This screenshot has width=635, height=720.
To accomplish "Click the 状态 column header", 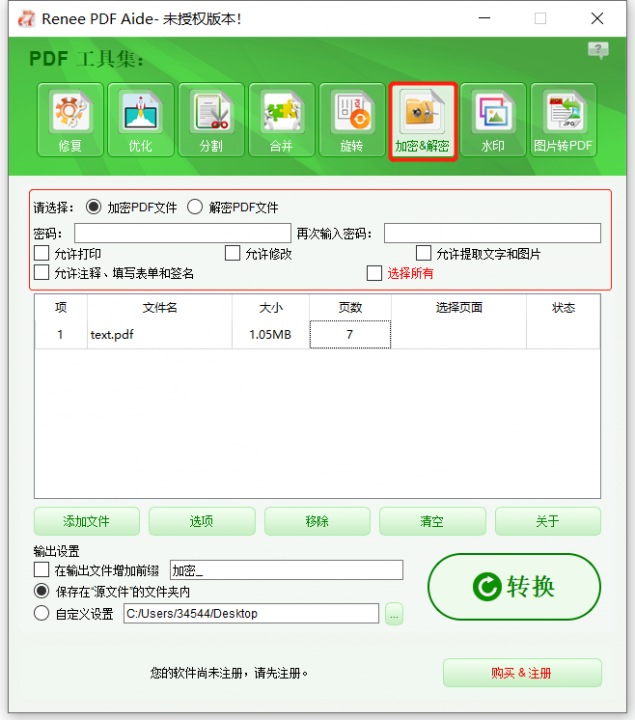I will click(x=563, y=307).
